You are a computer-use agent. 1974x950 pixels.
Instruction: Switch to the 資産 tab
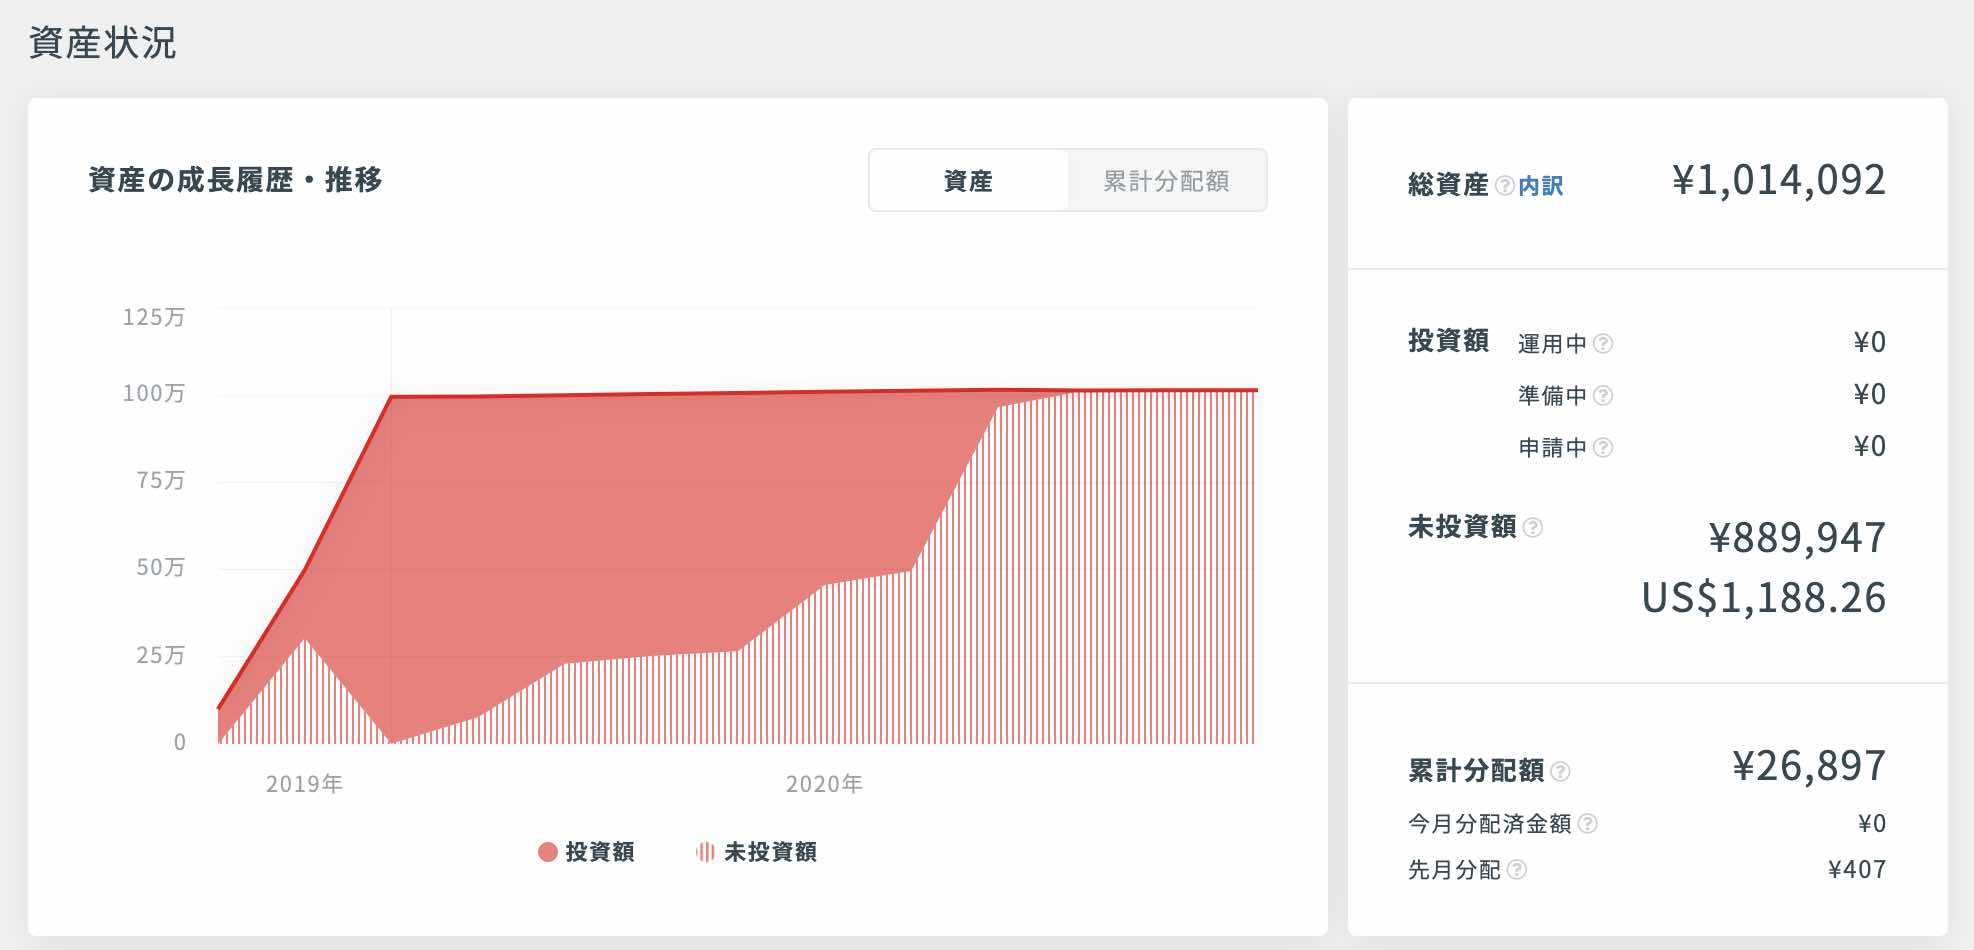point(968,181)
